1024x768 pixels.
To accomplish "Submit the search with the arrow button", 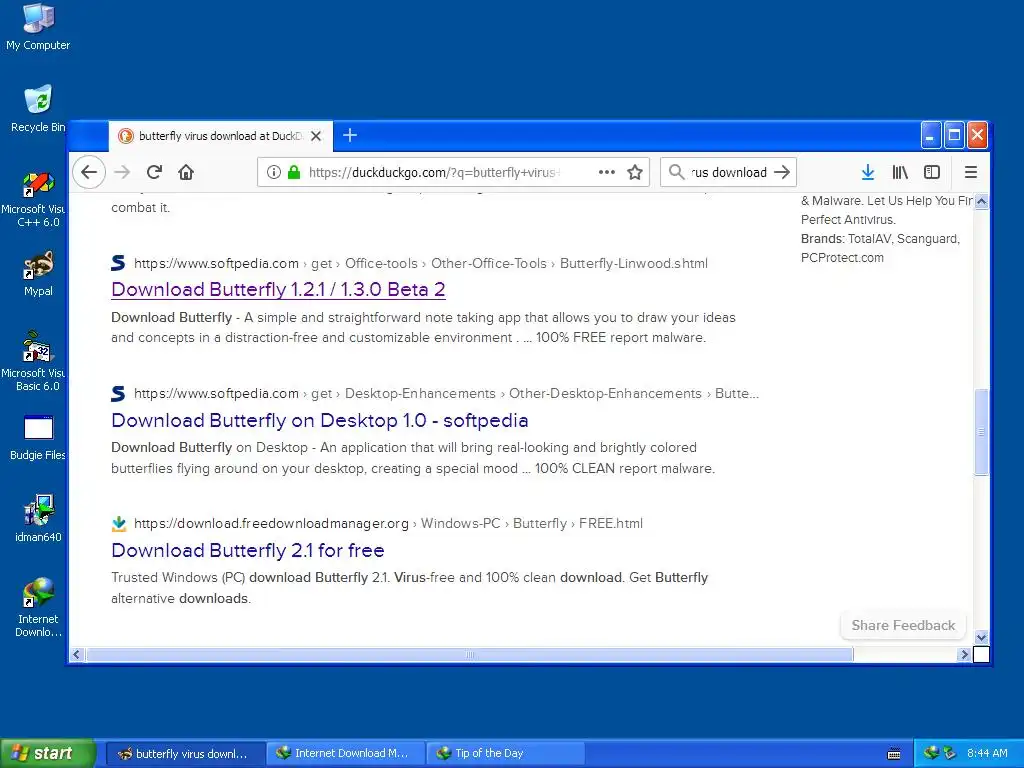I will 782,172.
